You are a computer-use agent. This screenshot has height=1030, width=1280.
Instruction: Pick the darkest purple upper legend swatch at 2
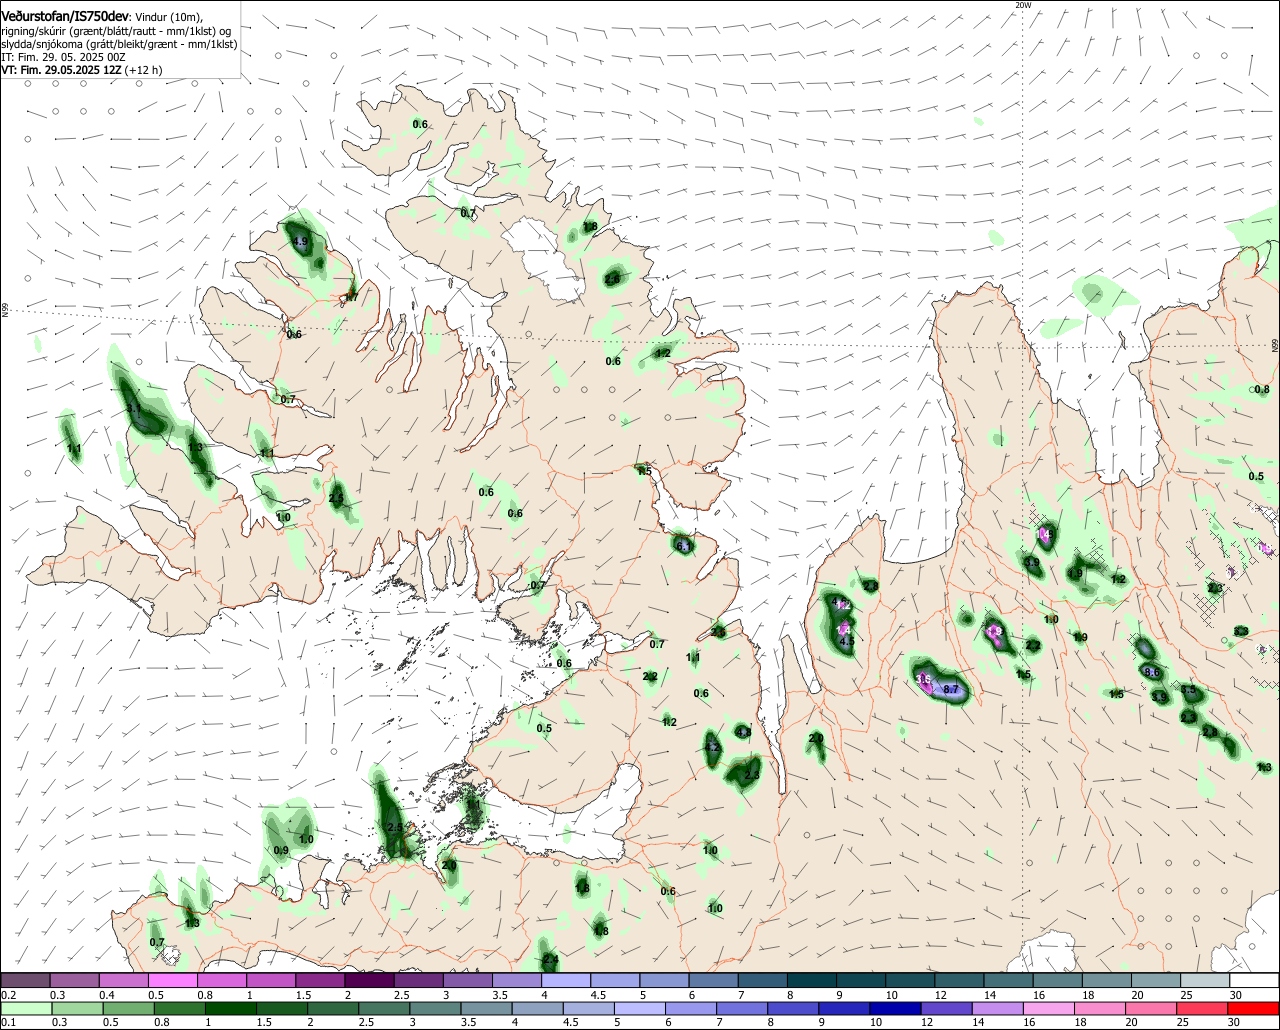click(x=368, y=981)
